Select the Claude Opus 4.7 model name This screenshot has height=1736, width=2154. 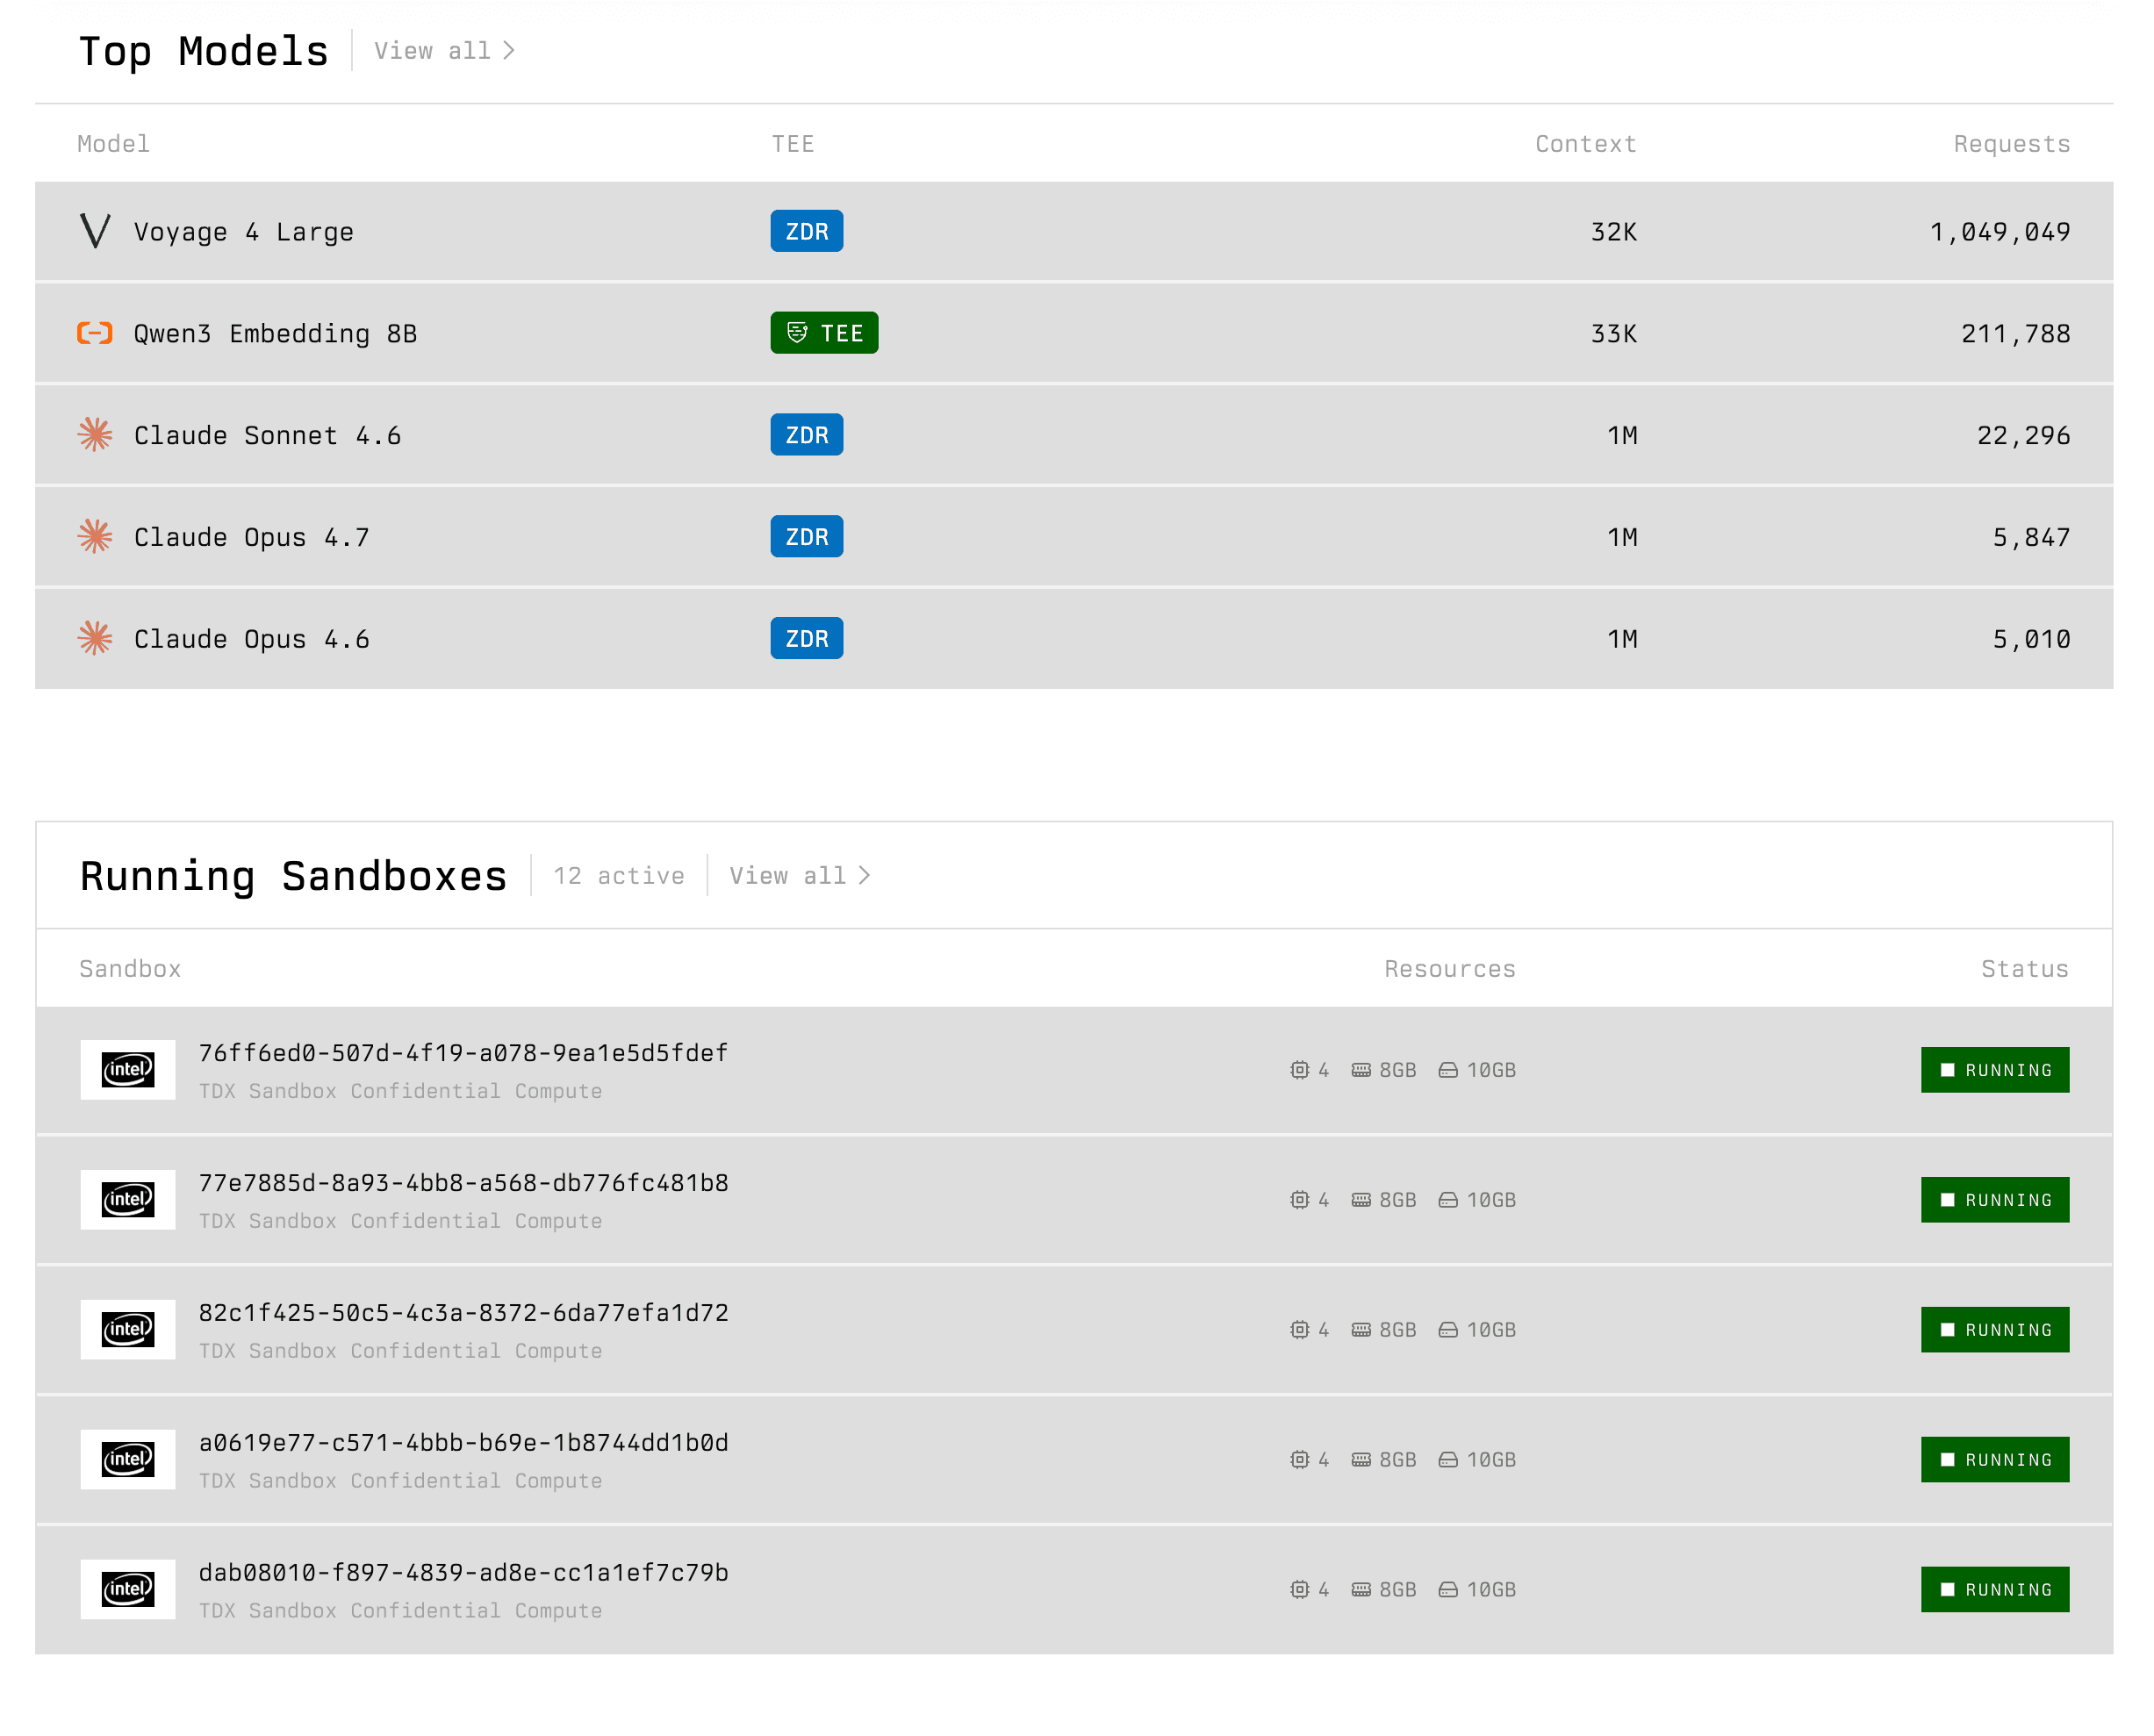pyautogui.click(x=252, y=538)
